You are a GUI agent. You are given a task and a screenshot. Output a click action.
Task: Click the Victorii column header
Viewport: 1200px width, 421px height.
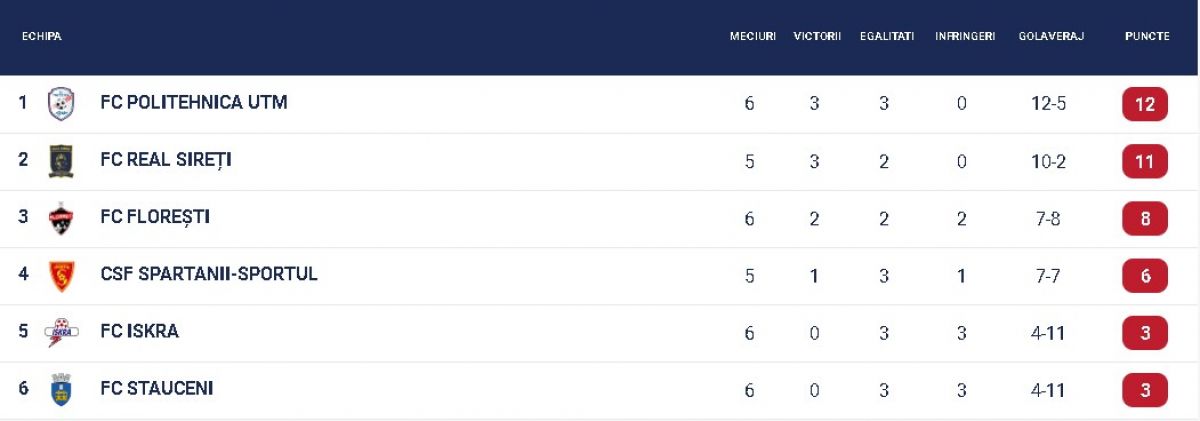click(x=817, y=36)
